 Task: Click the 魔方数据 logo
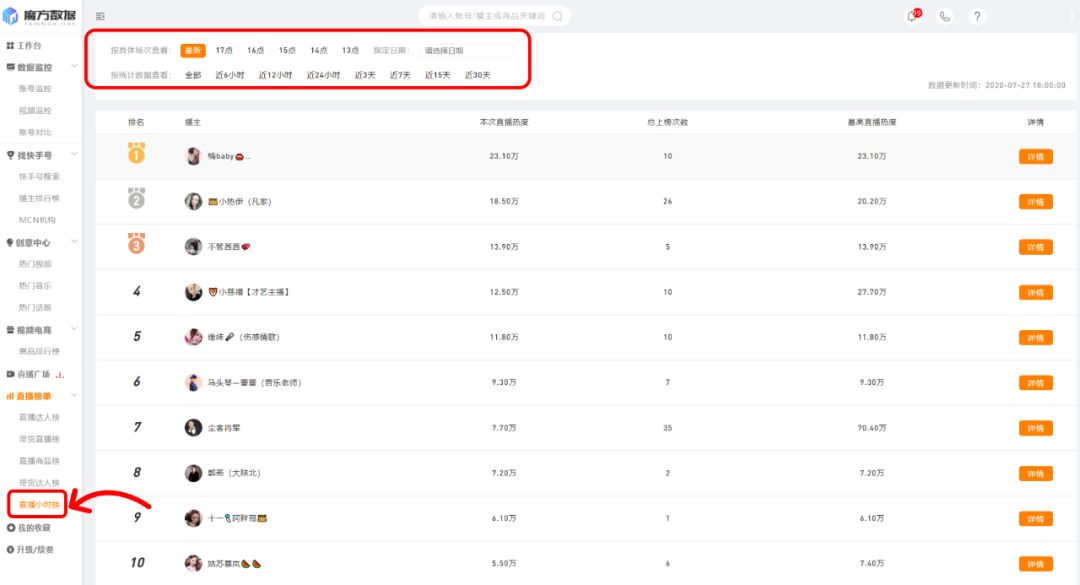pyautogui.click(x=40, y=15)
